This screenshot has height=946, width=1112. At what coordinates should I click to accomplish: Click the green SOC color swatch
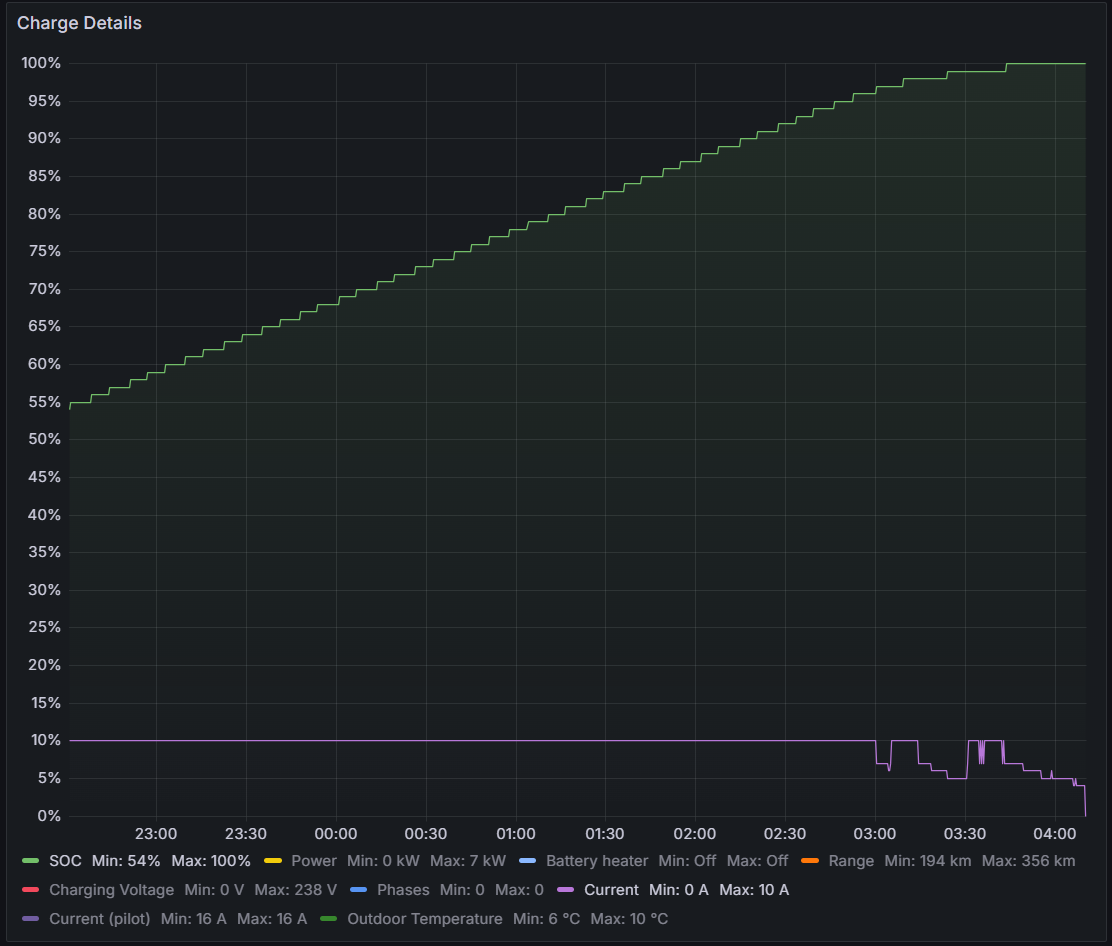pyautogui.click(x=30, y=861)
